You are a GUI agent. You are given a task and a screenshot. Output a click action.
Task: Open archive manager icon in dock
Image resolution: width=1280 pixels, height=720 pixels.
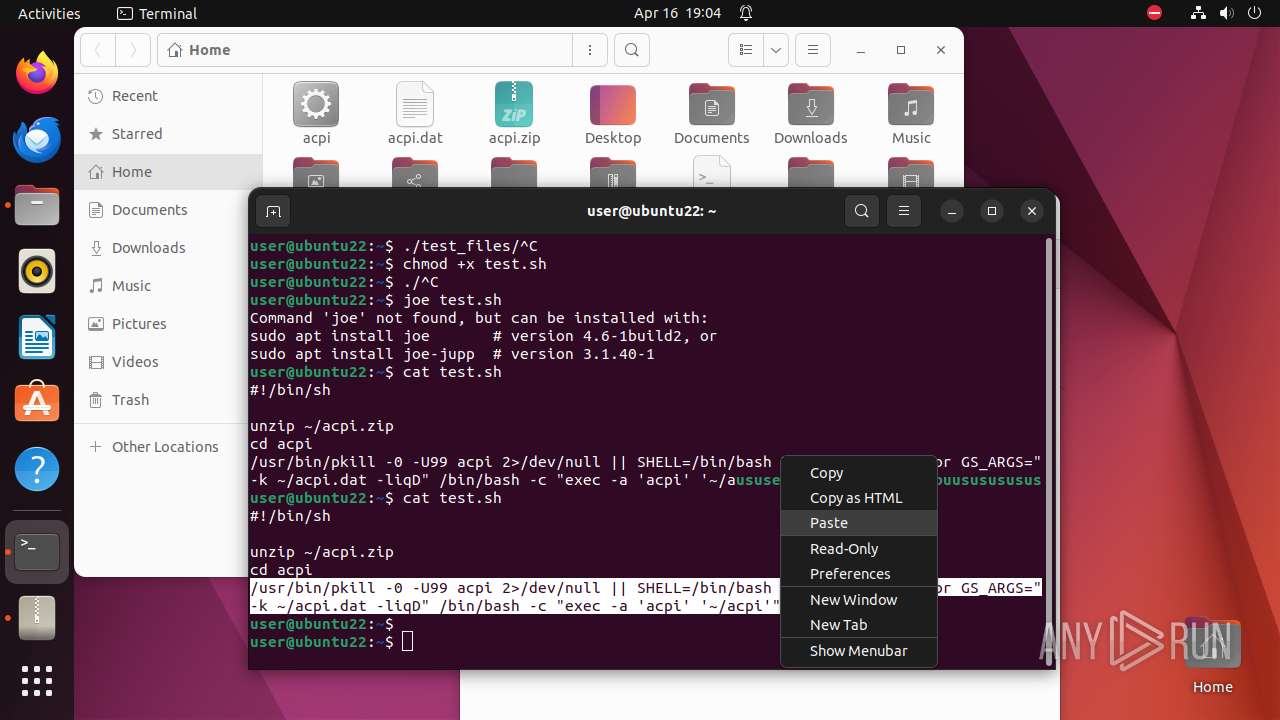point(37,617)
